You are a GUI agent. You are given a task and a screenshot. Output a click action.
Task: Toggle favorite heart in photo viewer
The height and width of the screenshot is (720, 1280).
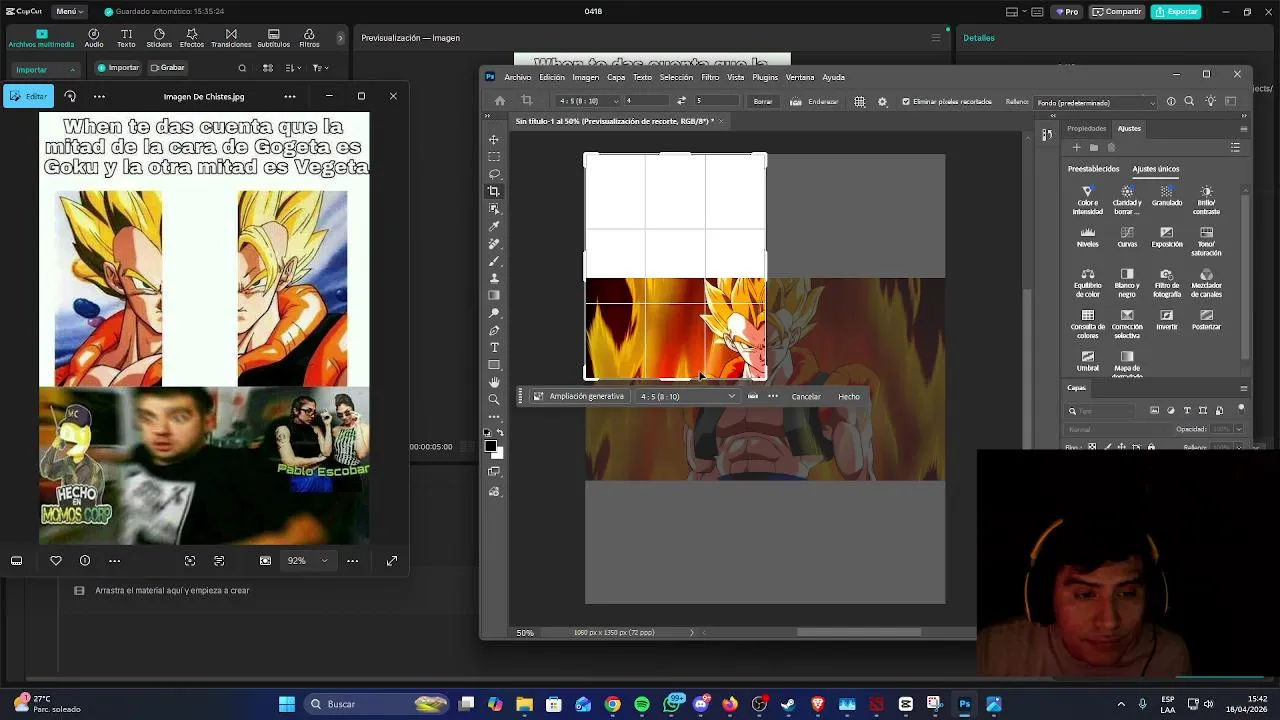56,561
